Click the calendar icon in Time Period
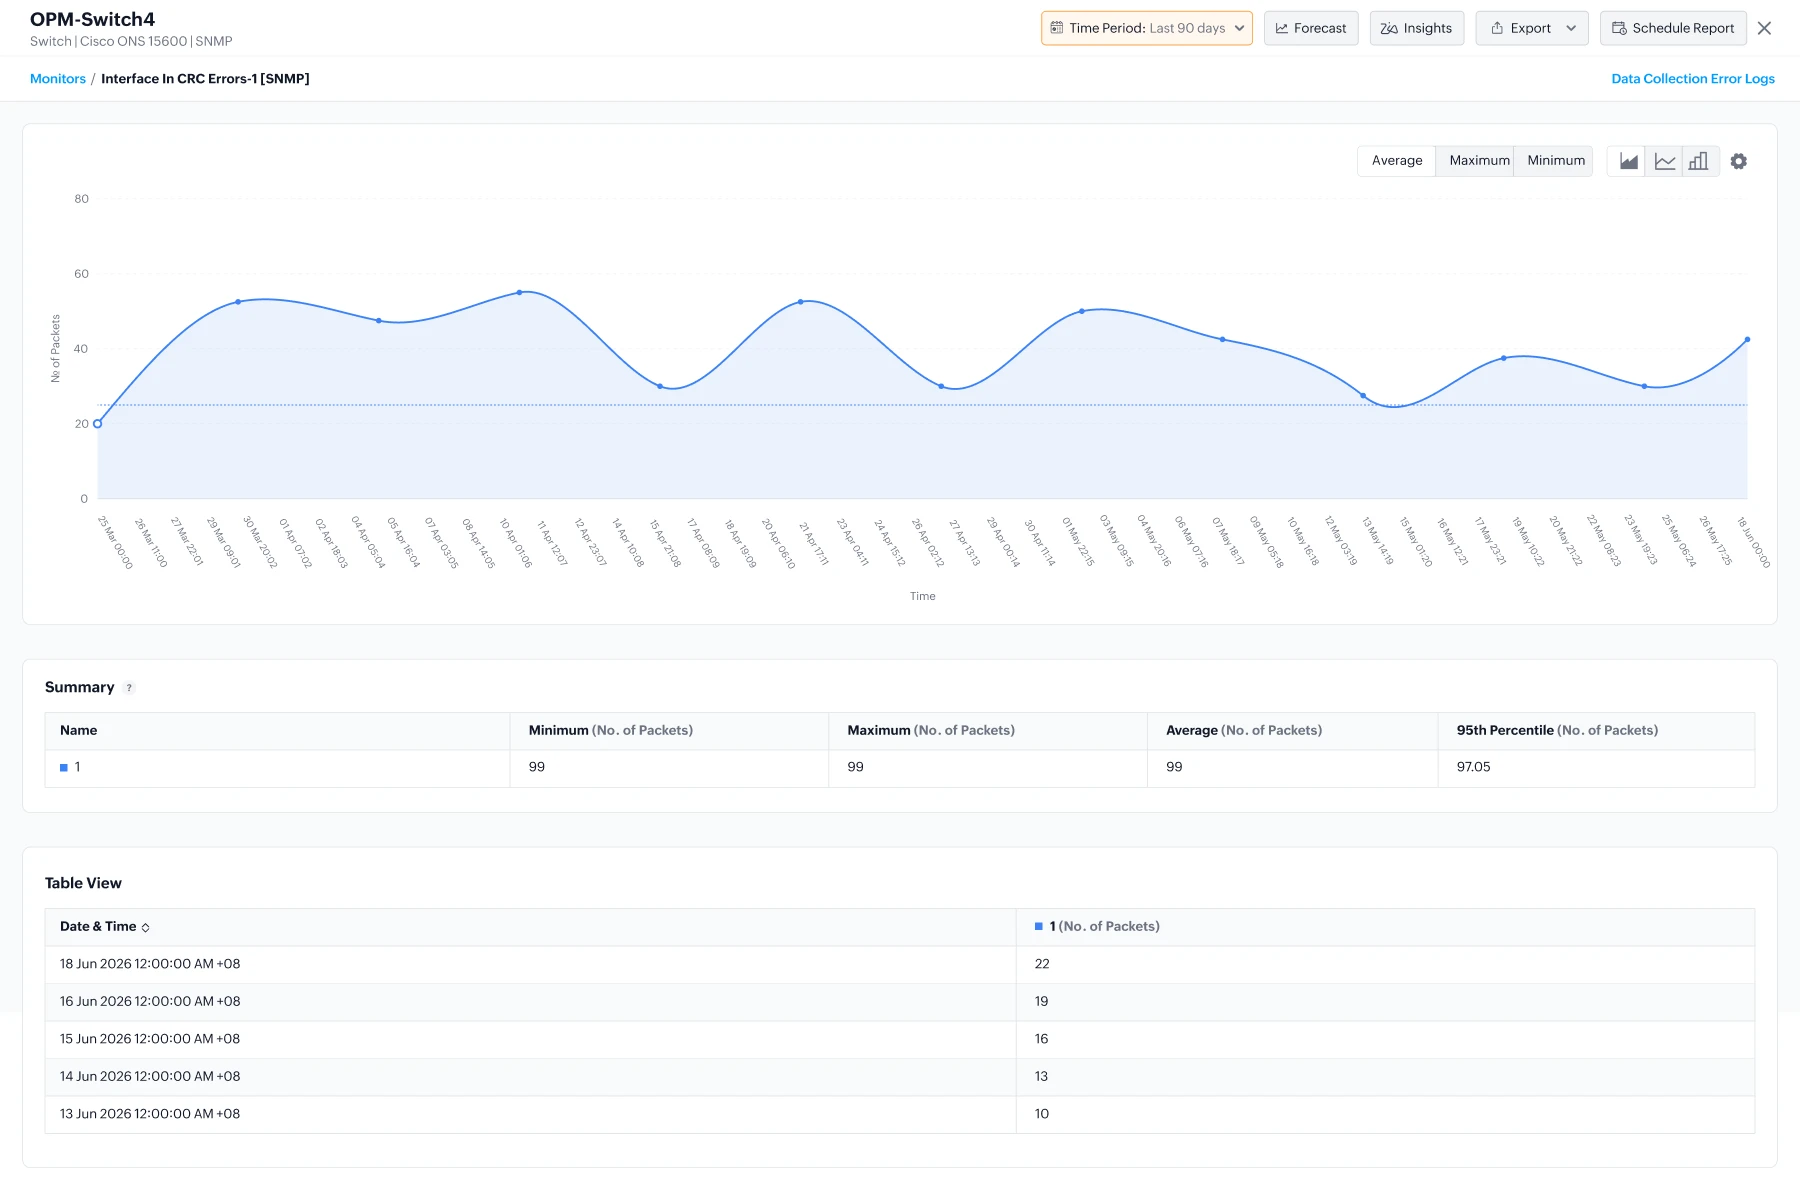This screenshot has width=1800, height=1200. [1057, 28]
